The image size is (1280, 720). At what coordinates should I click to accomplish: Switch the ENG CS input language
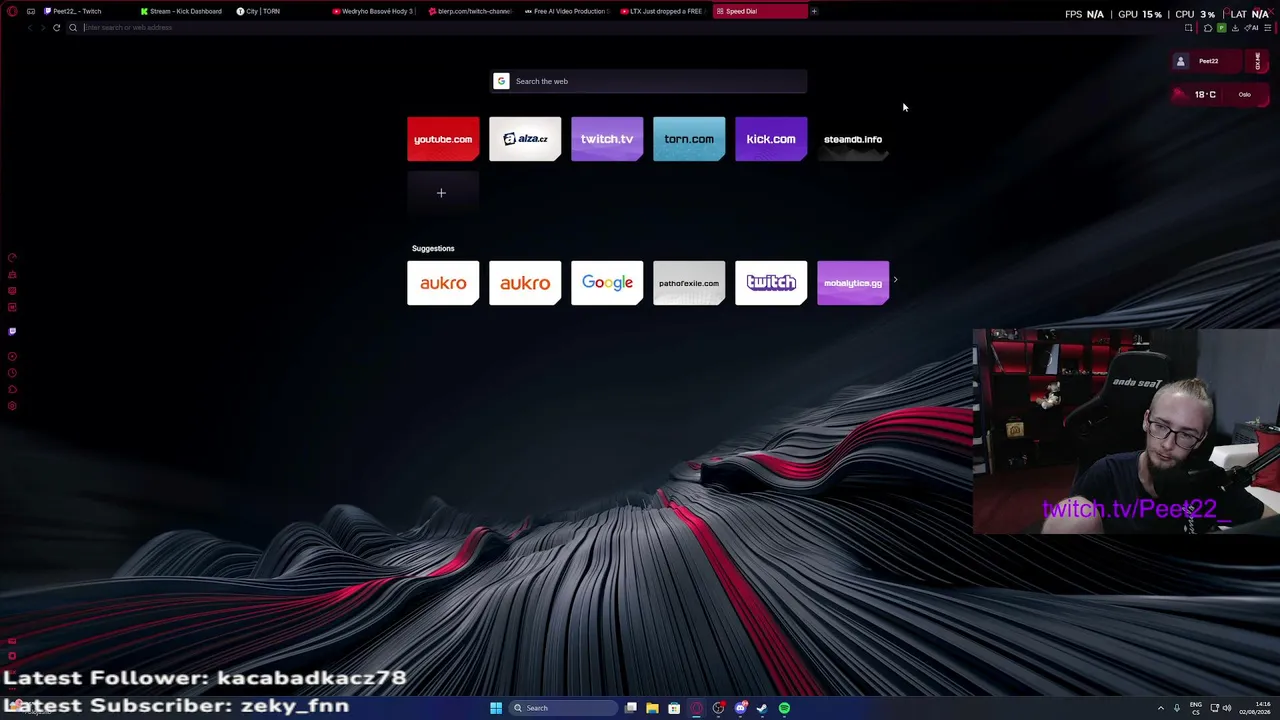pyautogui.click(x=1196, y=708)
